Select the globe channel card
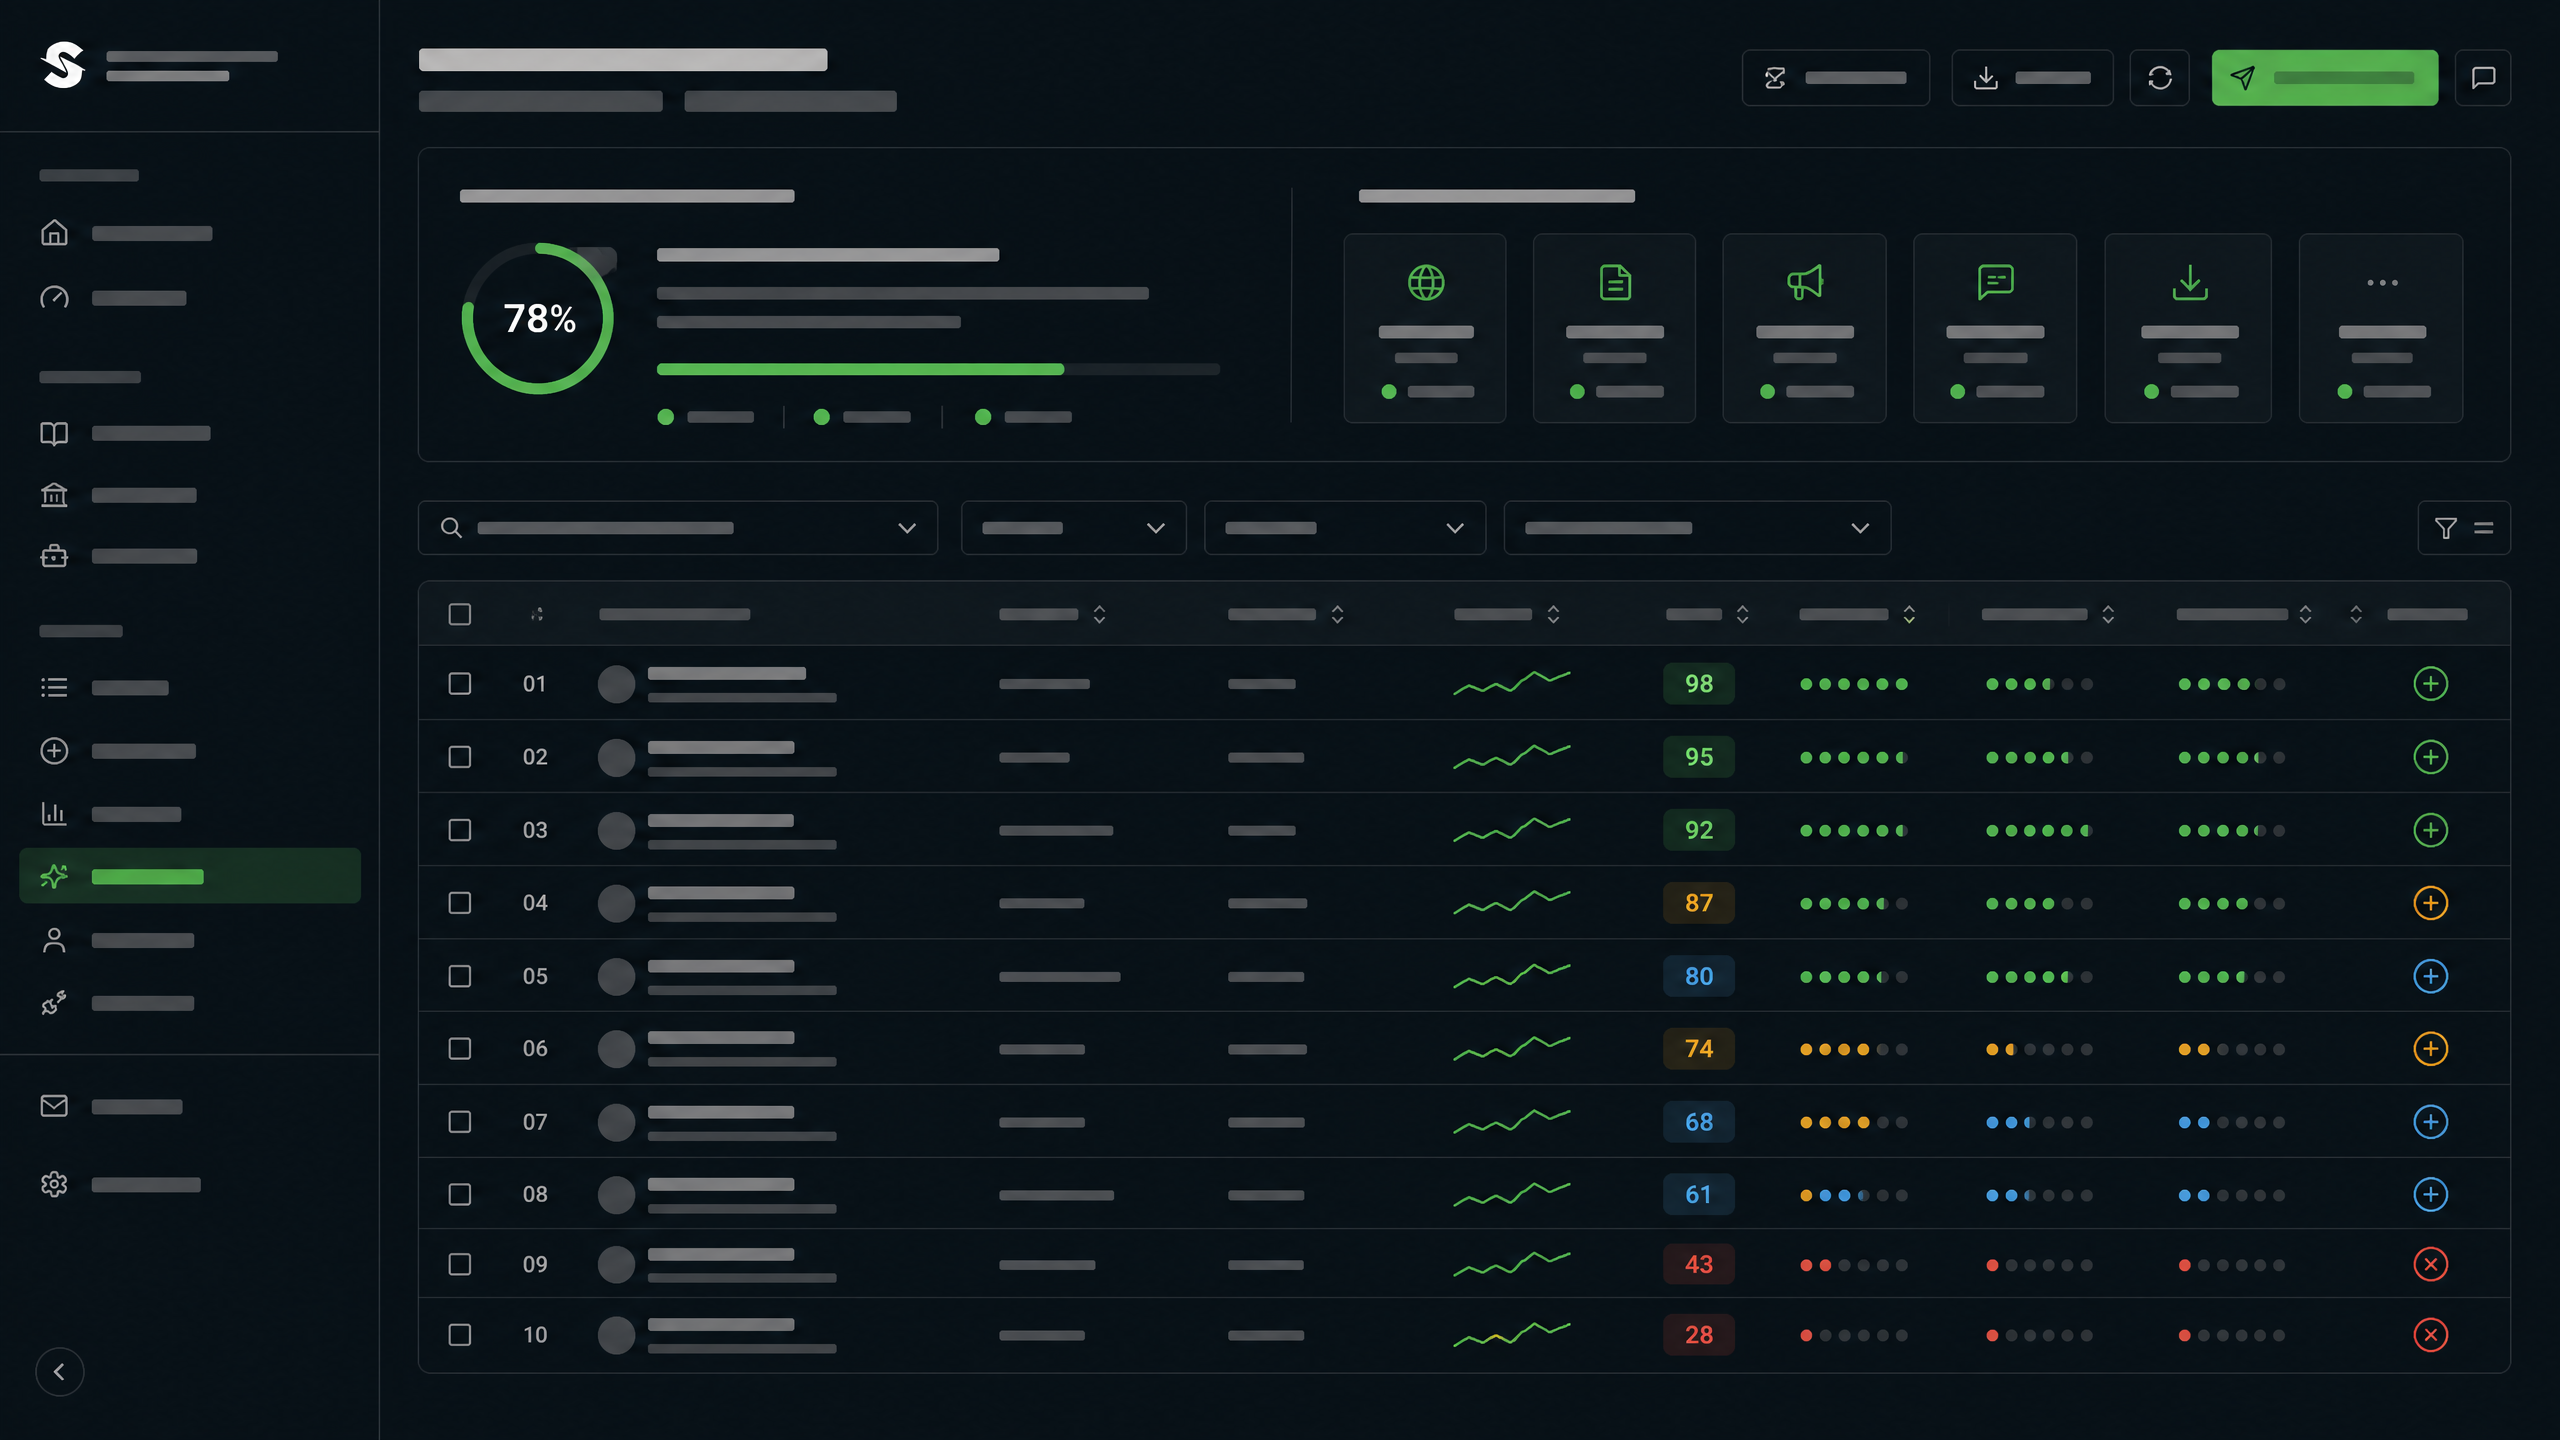Viewport: 2560px width, 1440px height. [x=1425, y=328]
